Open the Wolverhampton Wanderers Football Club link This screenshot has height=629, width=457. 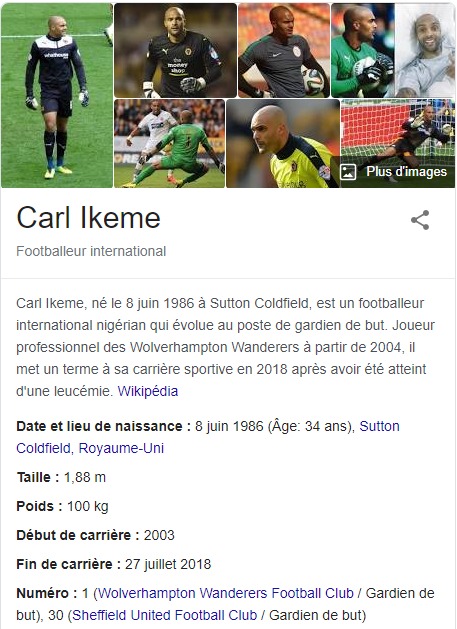coord(226,593)
